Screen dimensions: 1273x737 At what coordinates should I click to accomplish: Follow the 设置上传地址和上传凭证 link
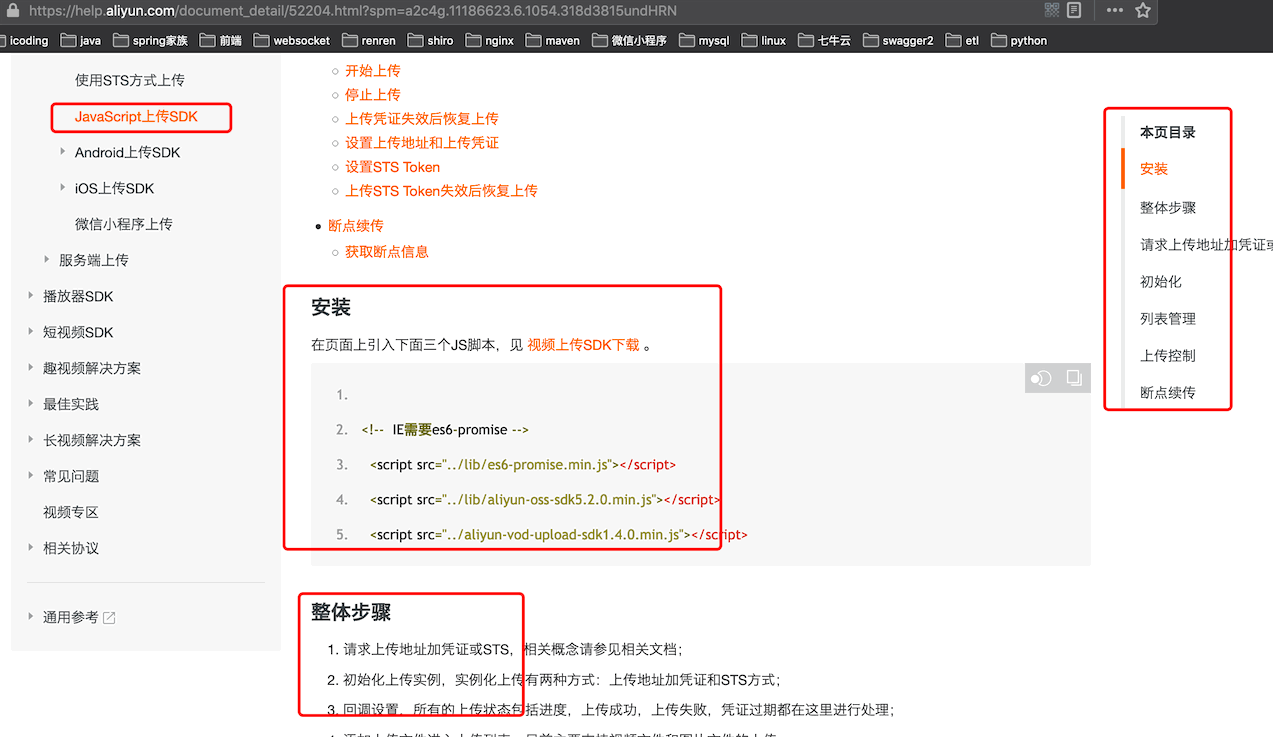point(422,143)
